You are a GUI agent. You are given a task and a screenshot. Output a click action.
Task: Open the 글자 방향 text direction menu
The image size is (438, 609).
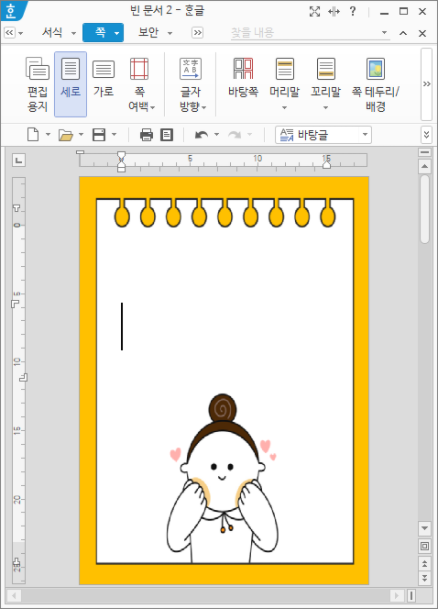coord(191,84)
